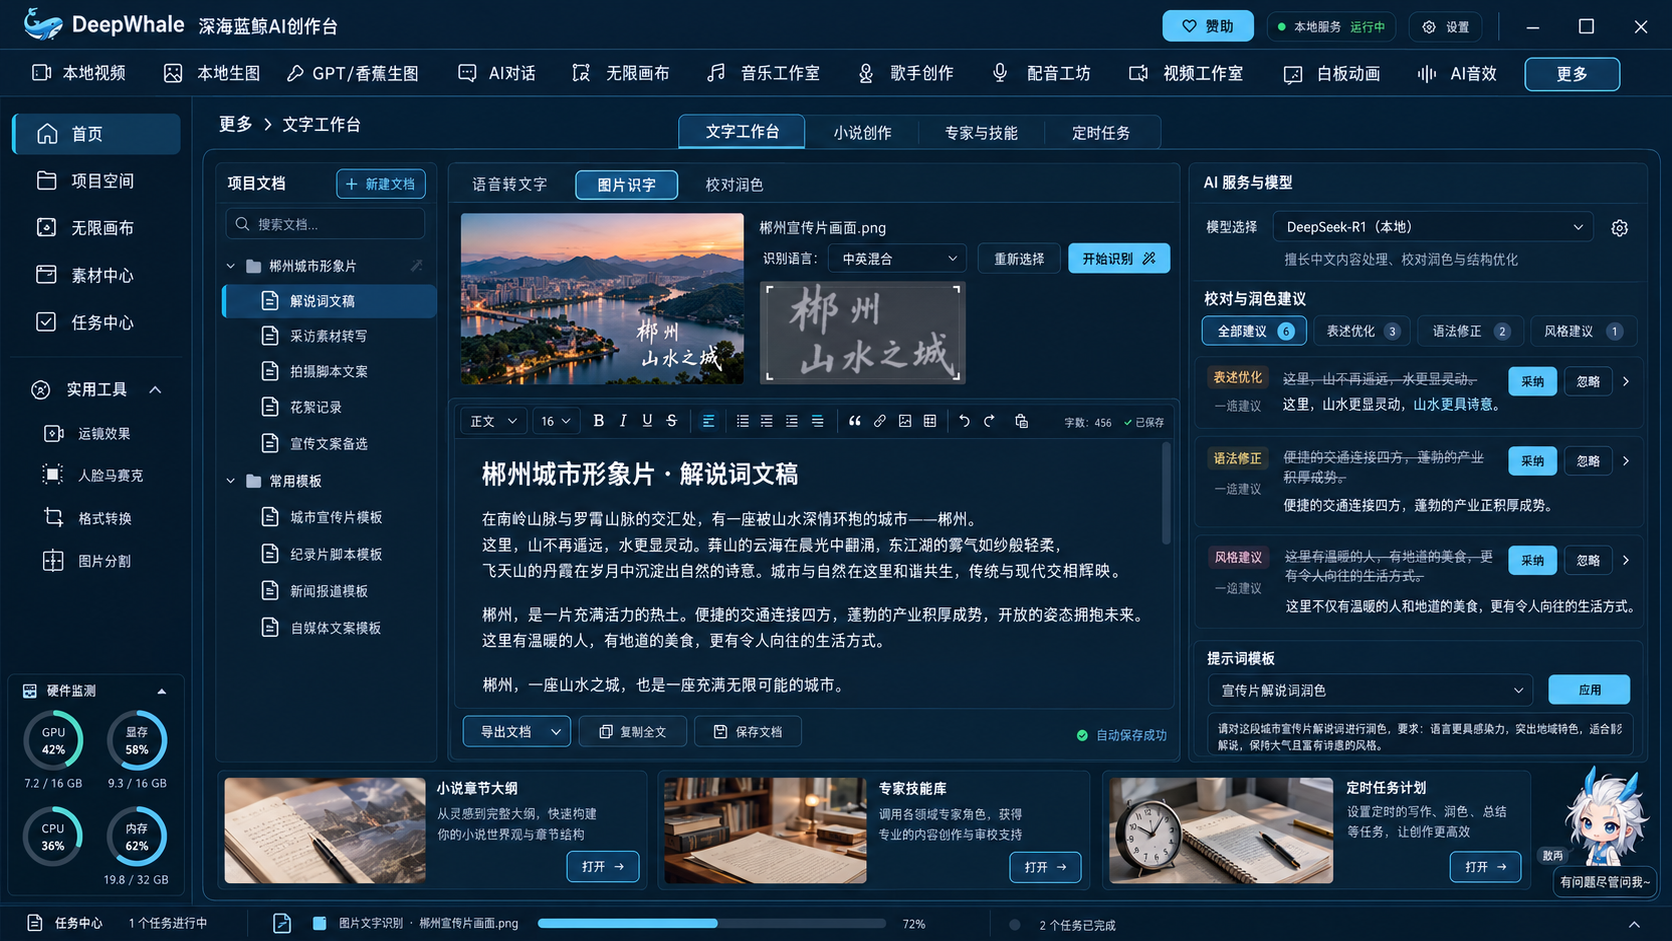Viewport: 1672px width, 941px height.
Task: Click the 新建文档 button
Action: (381, 184)
